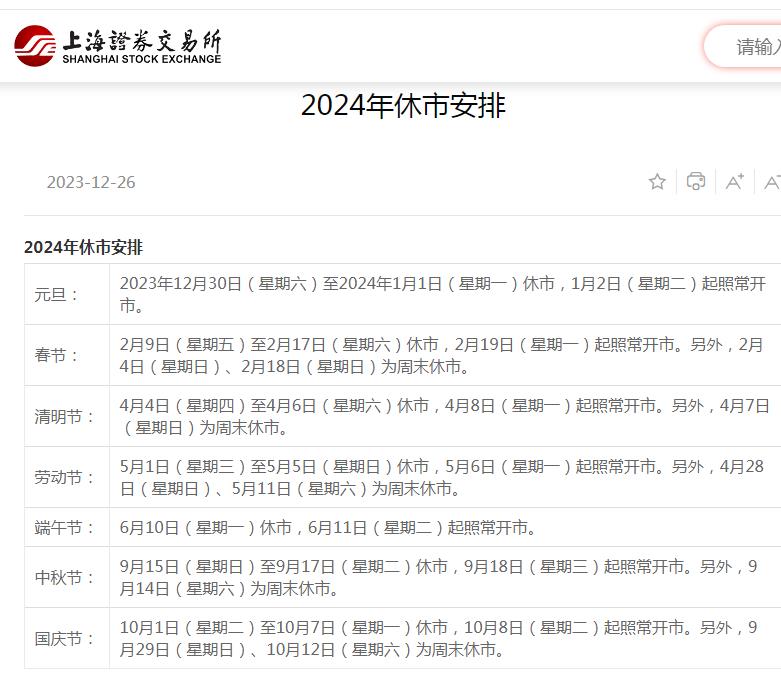Image resolution: width=781 pixels, height=673 pixels.
Task: Click the Shanghai Stock Exchange logo
Action: click(118, 46)
